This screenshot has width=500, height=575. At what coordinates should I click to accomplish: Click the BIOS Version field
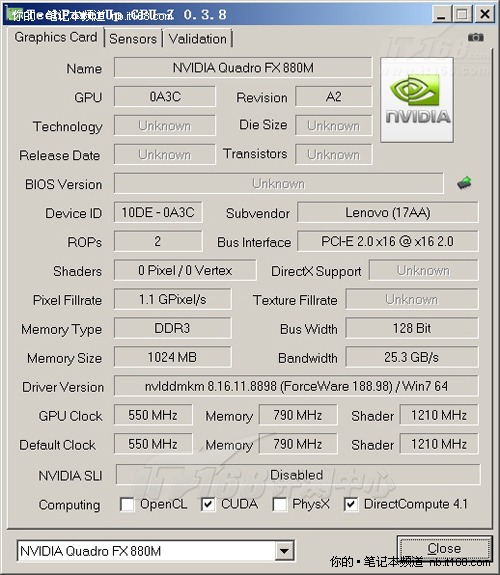pyautogui.click(x=278, y=183)
